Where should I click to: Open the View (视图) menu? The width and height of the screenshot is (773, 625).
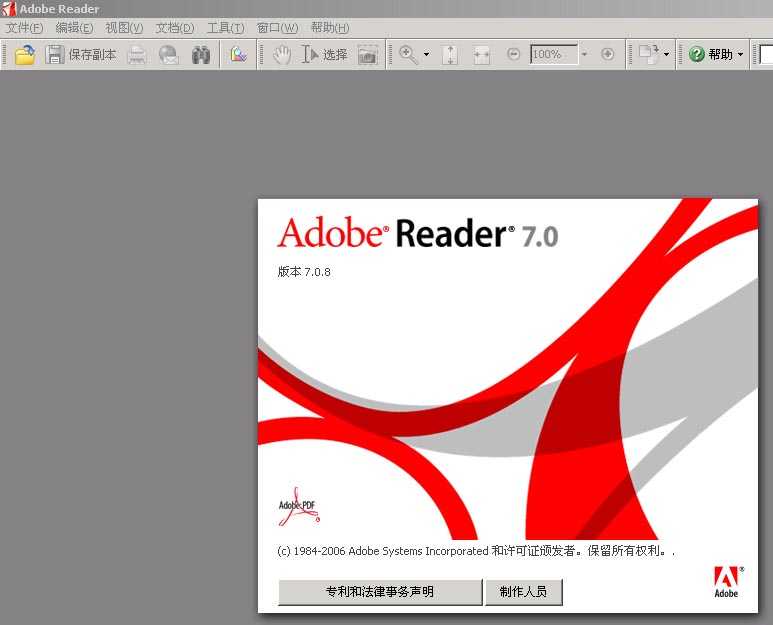124,28
